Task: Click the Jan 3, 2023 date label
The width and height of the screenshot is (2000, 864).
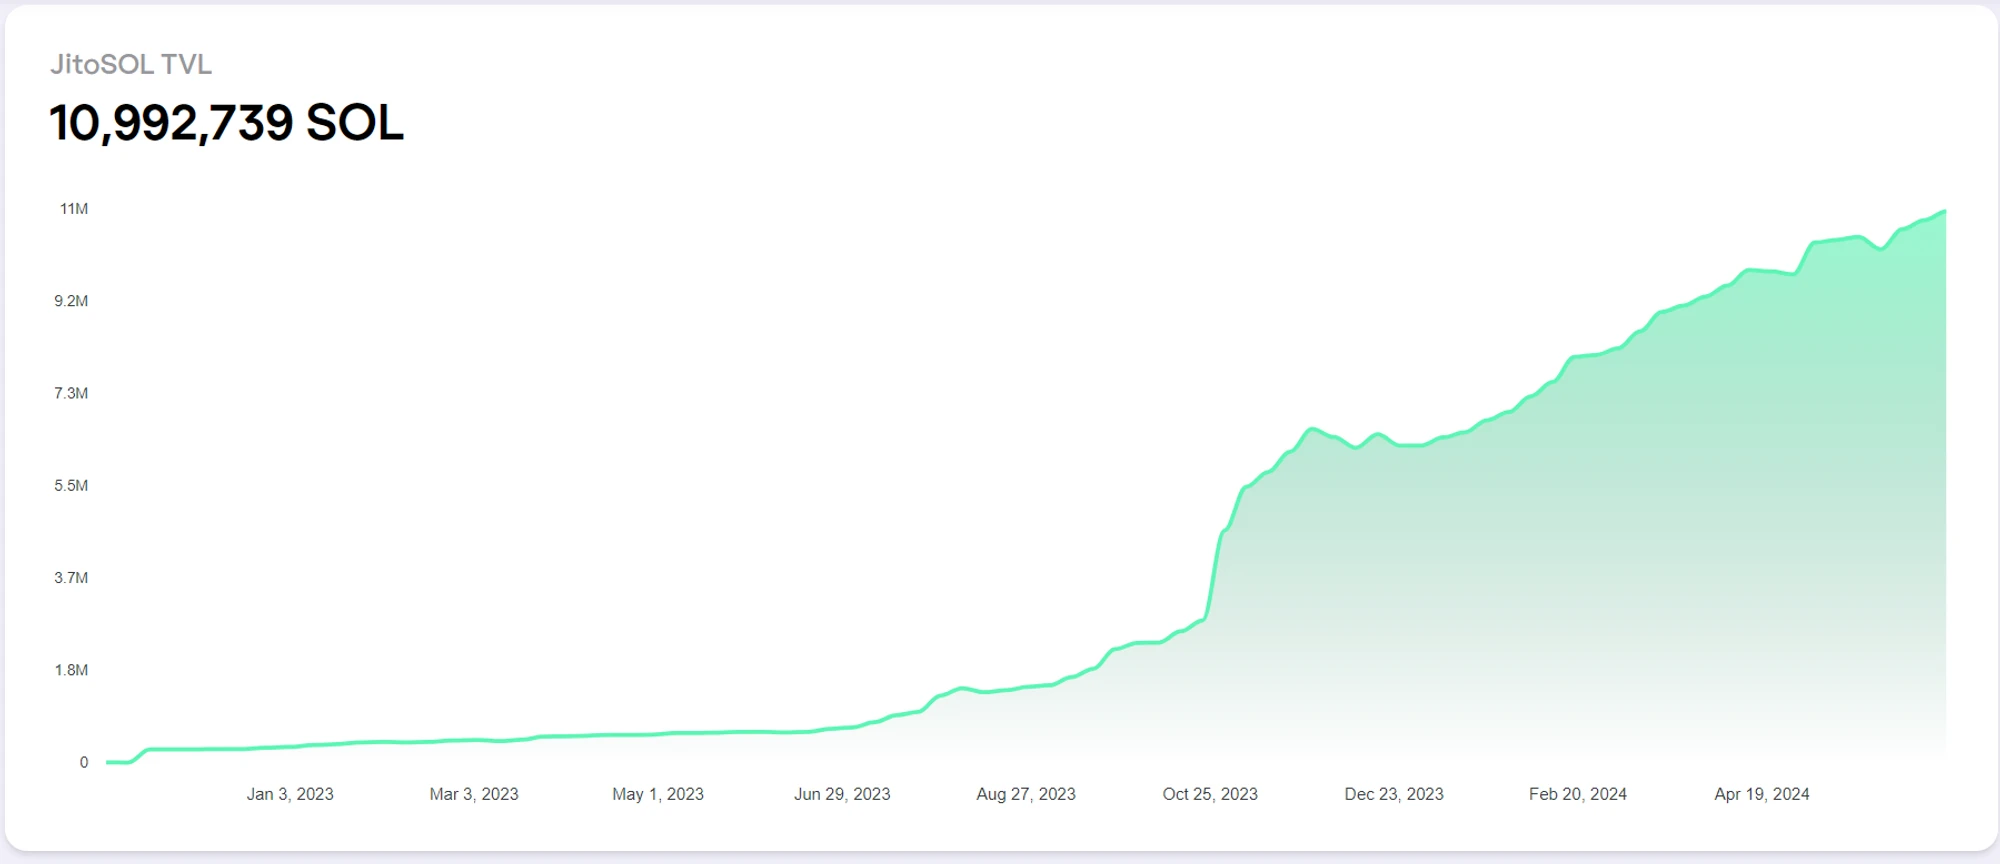Action: (290, 794)
